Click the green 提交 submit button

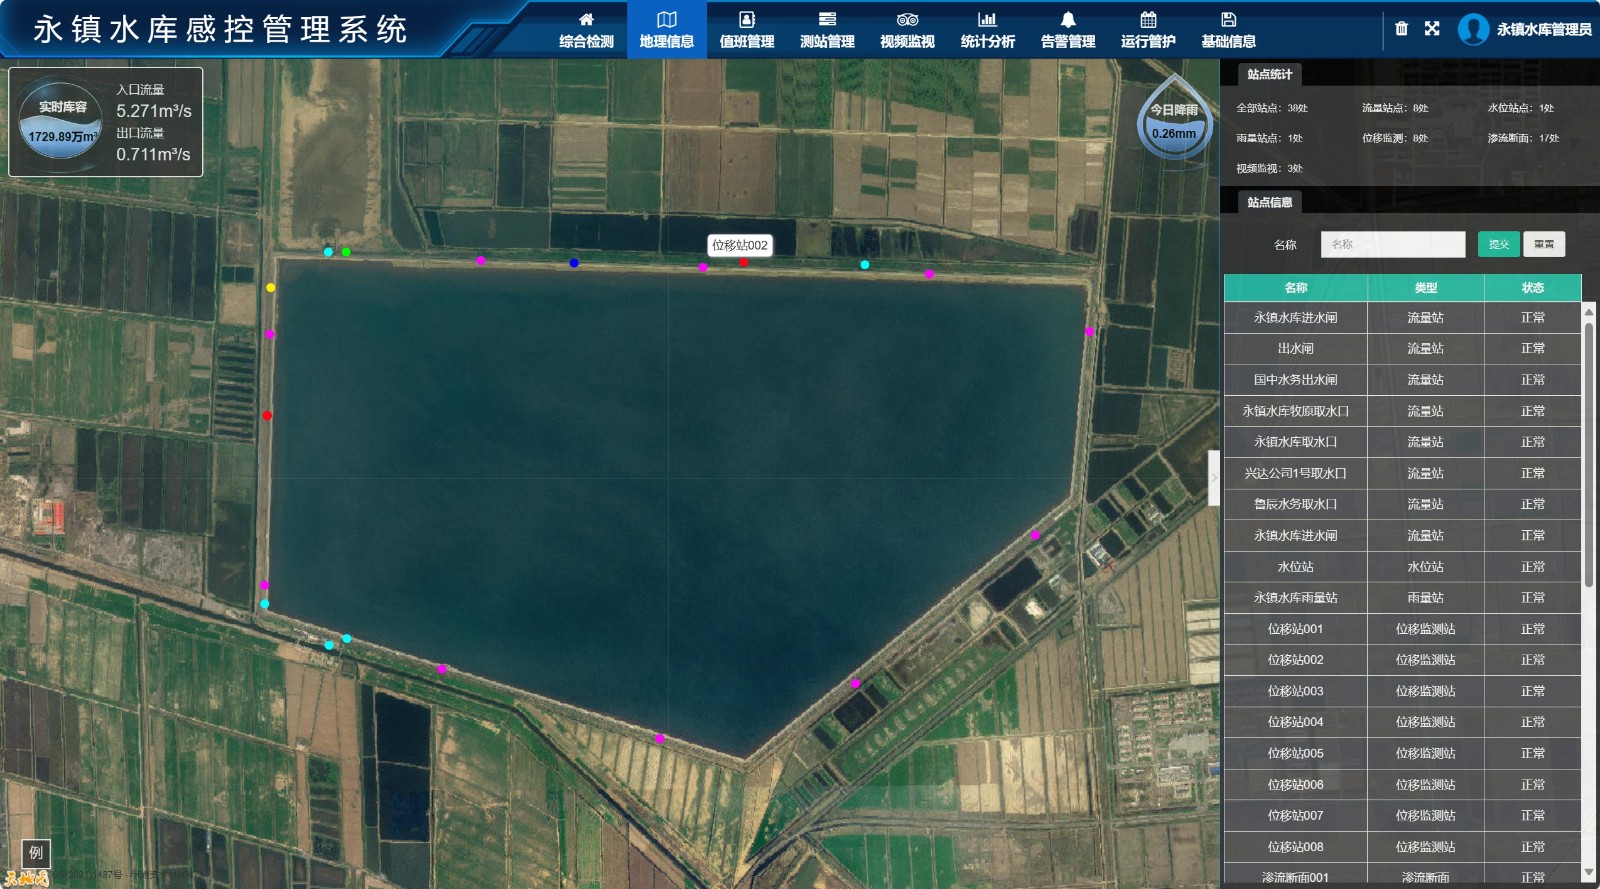tap(1498, 244)
